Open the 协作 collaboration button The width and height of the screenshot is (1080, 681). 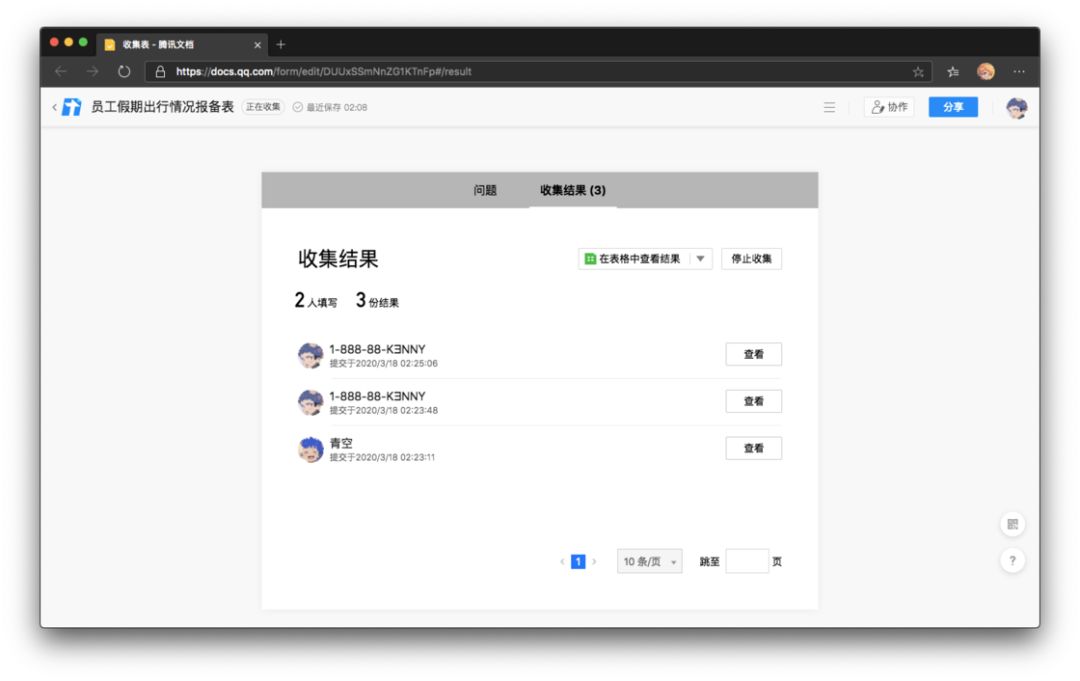tap(889, 107)
